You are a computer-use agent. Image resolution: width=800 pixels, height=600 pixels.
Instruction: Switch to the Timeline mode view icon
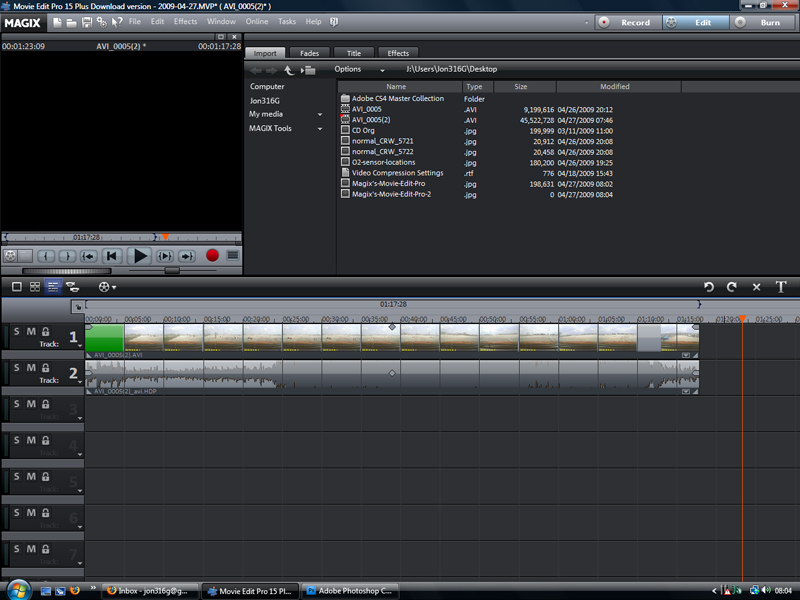(x=53, y=287)
